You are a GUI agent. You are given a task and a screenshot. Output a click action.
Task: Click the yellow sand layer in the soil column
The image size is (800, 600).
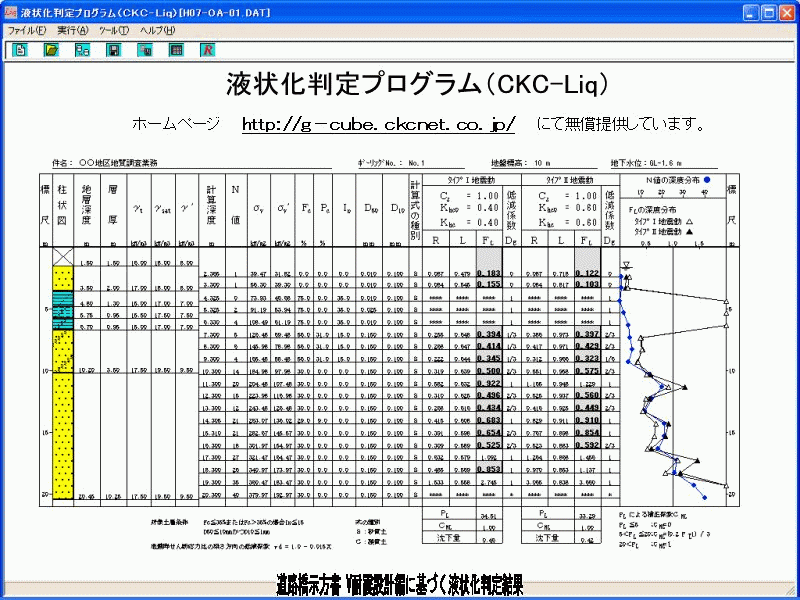63,420
